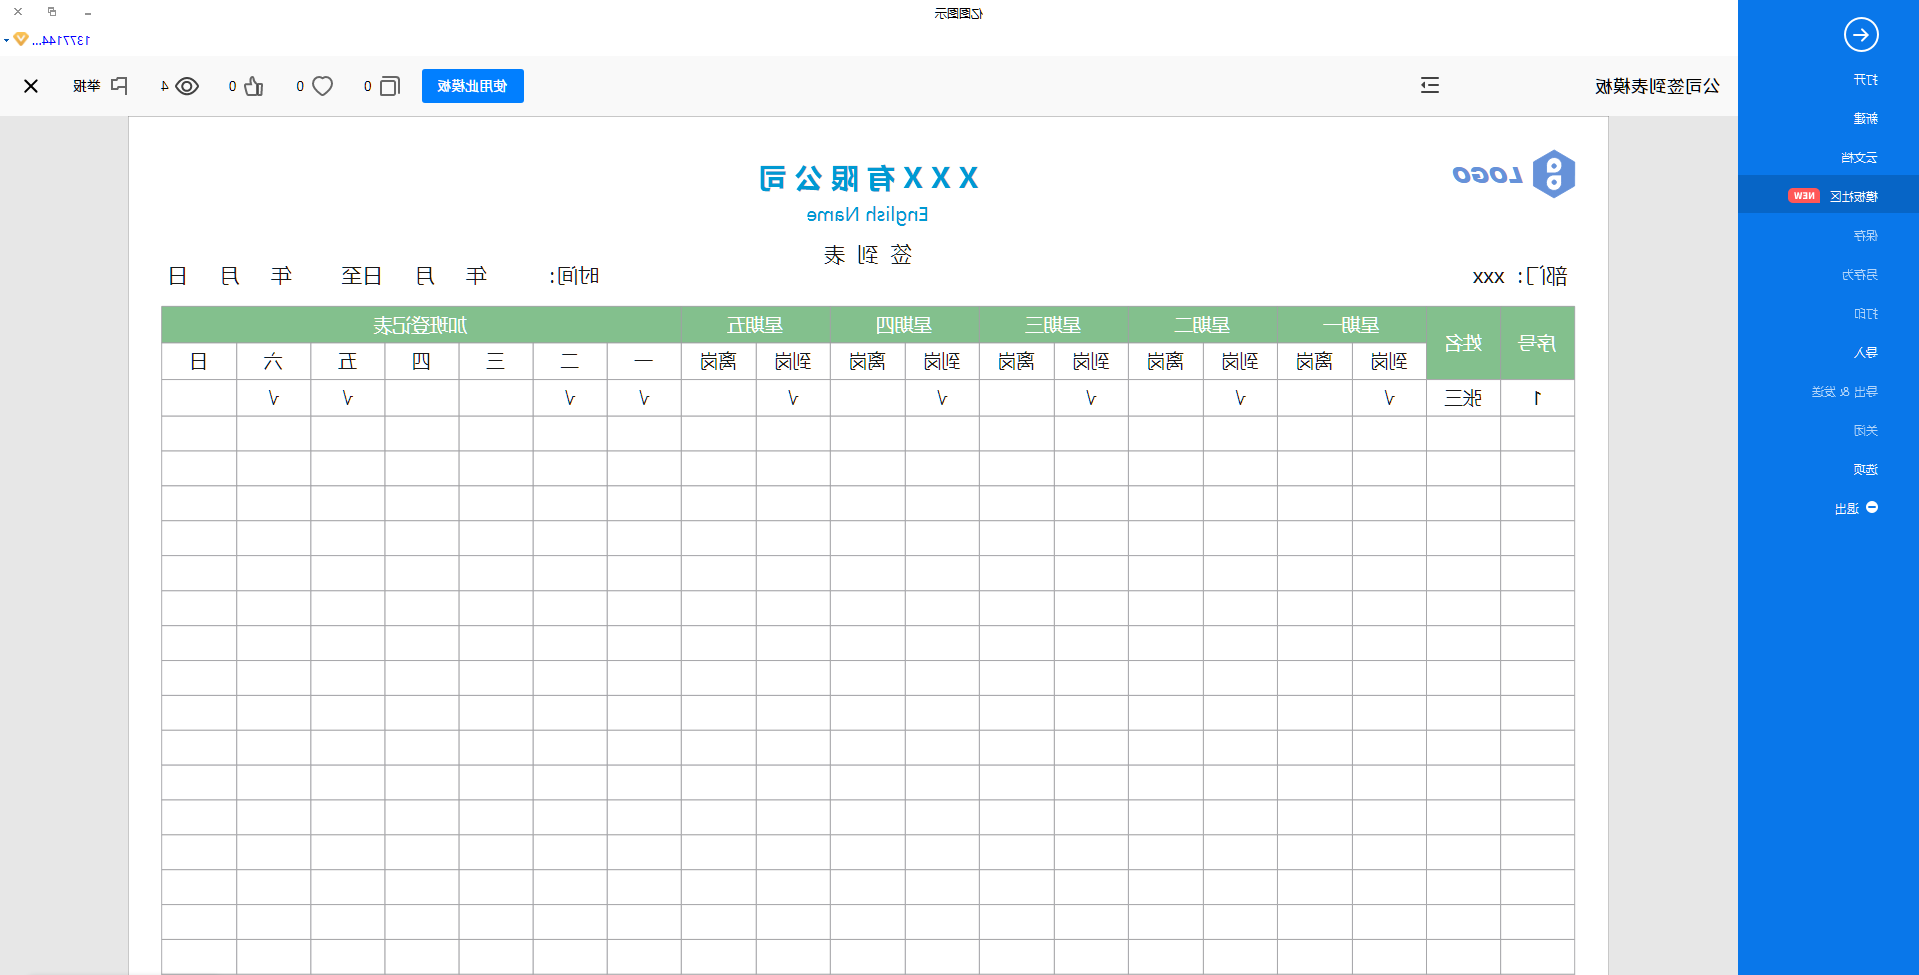Click the 亿图图示 window title

tap(959, 13)
